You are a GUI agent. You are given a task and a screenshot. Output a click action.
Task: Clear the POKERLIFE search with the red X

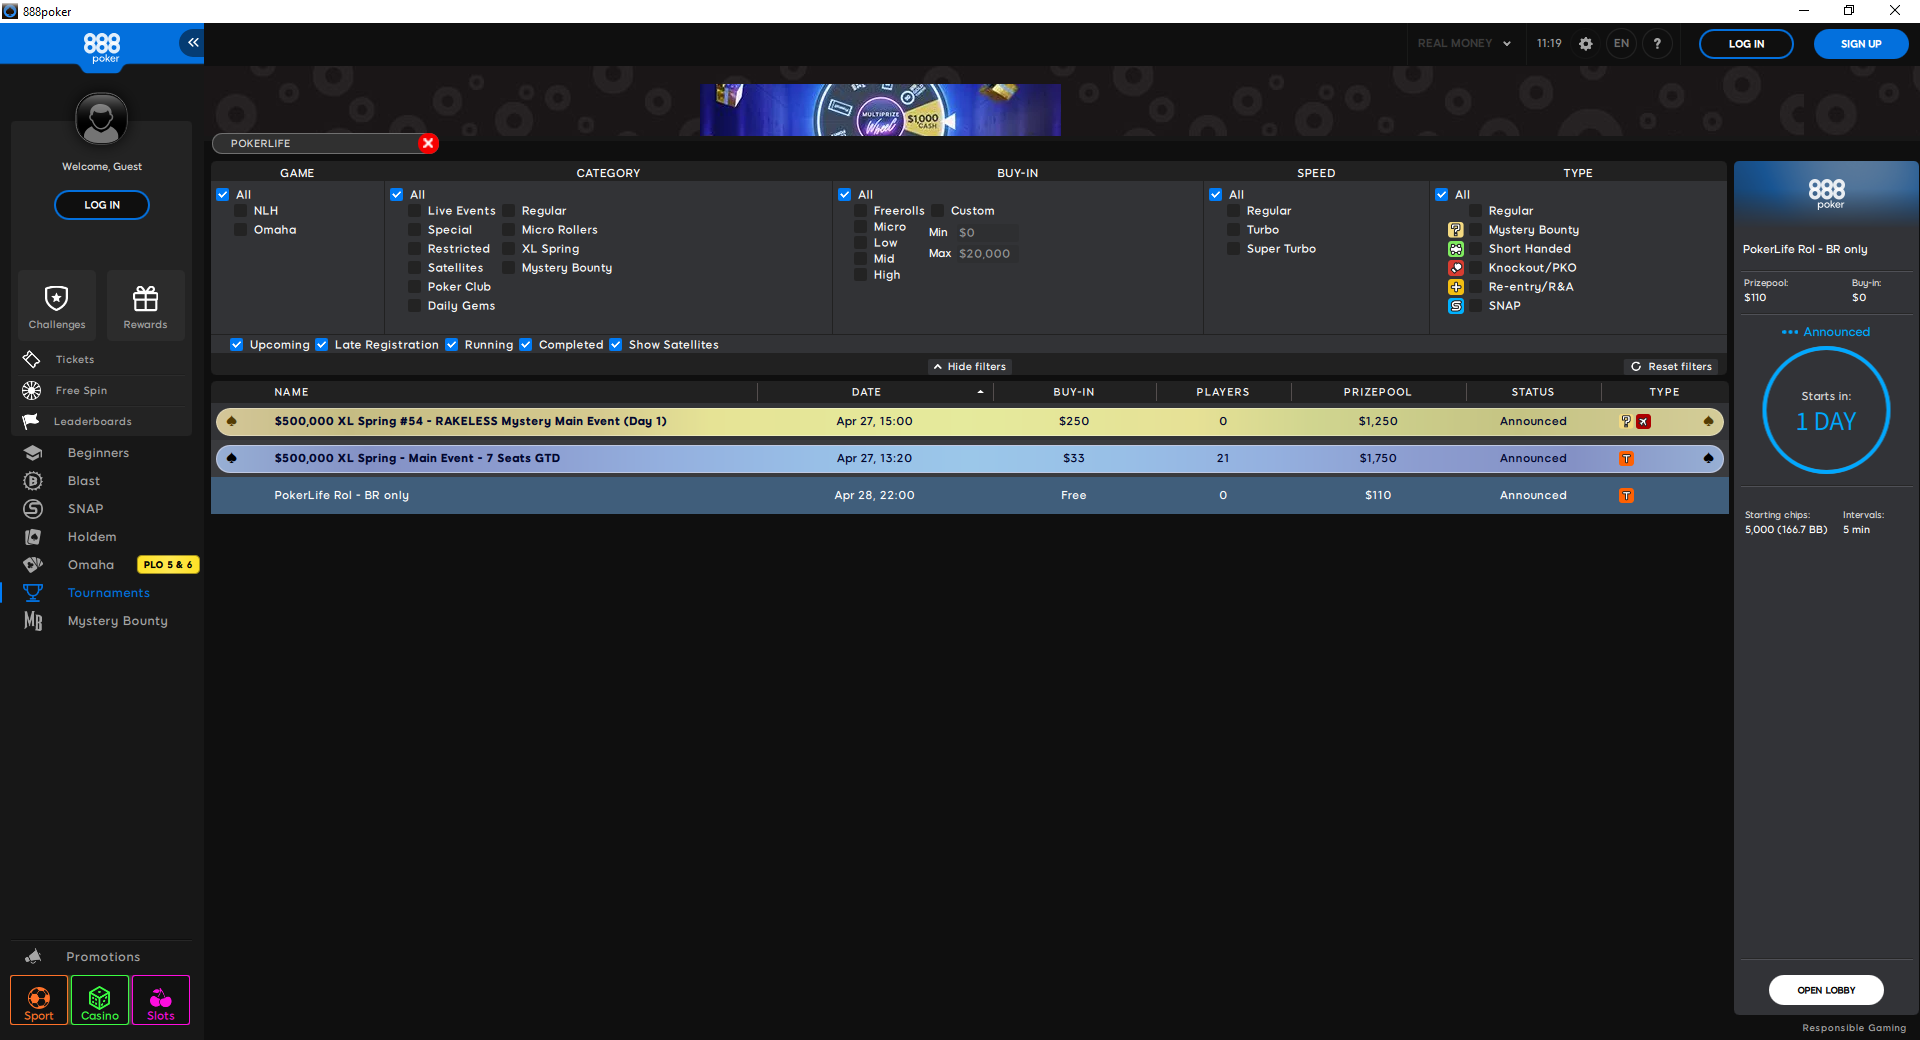[x=428, y=143]
